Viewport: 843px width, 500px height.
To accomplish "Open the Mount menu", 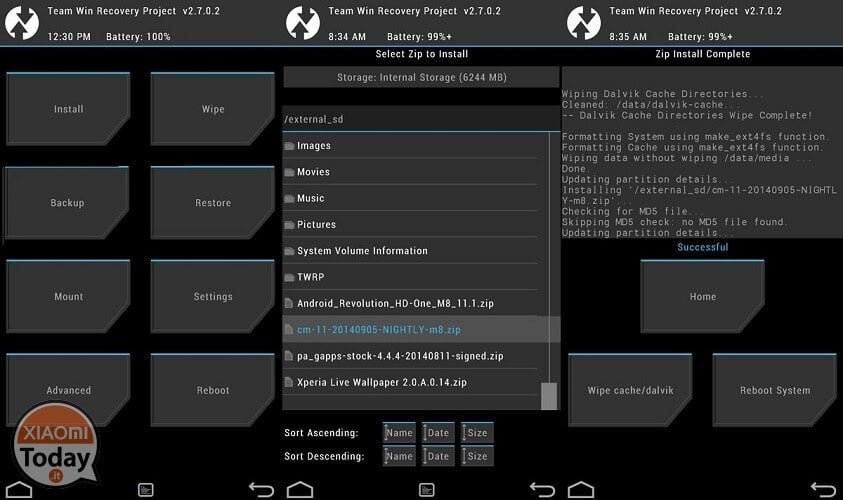I will point(68,296).
